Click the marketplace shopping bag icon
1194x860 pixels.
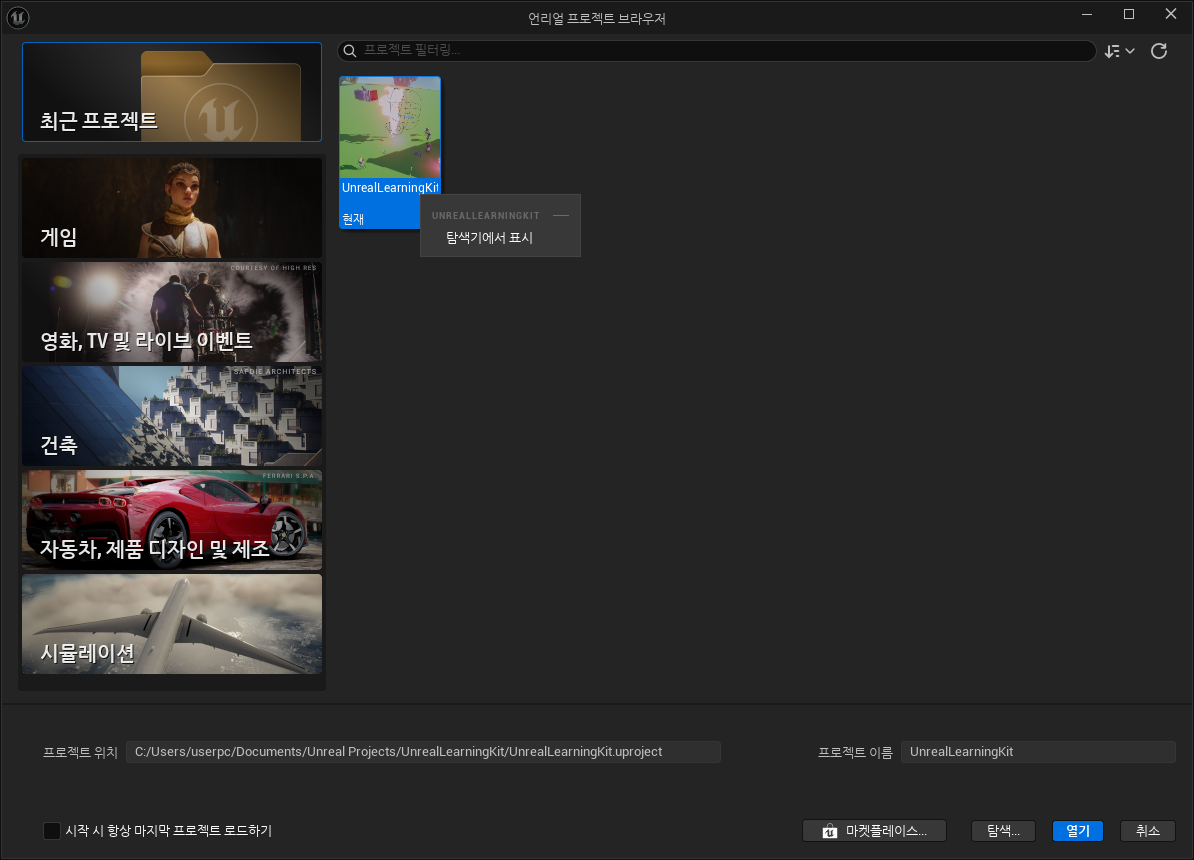point(830,831)
